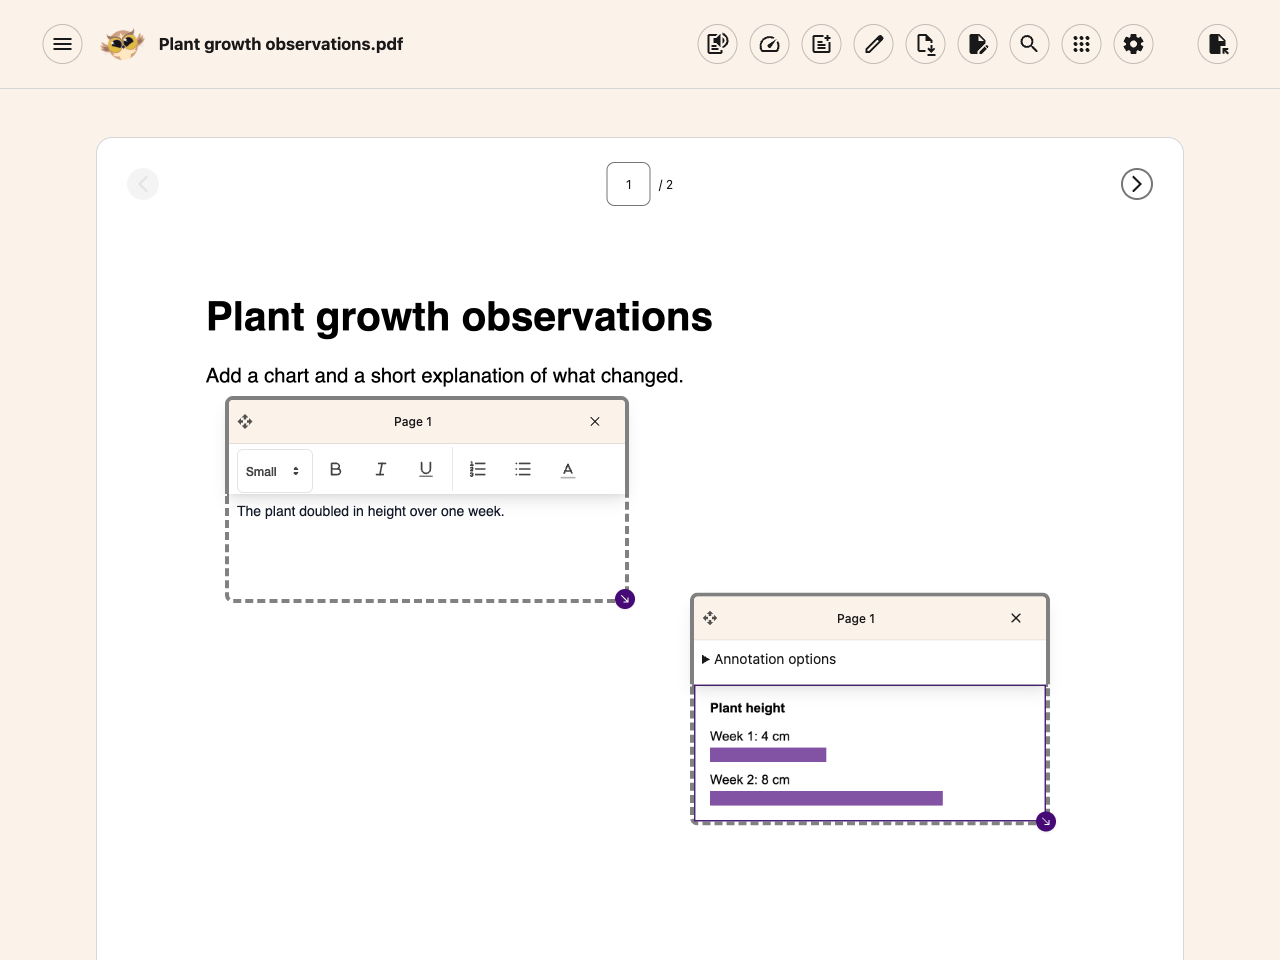1280x960 pixels.
Task: Click the owl app logo
Action: tap(122, 44)
